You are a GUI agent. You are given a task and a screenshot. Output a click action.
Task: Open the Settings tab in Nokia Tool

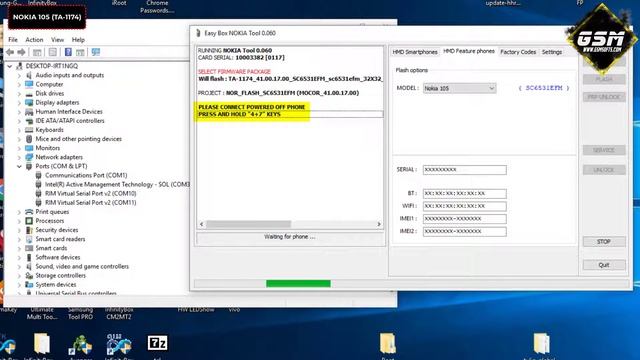(x=552, y=52)
